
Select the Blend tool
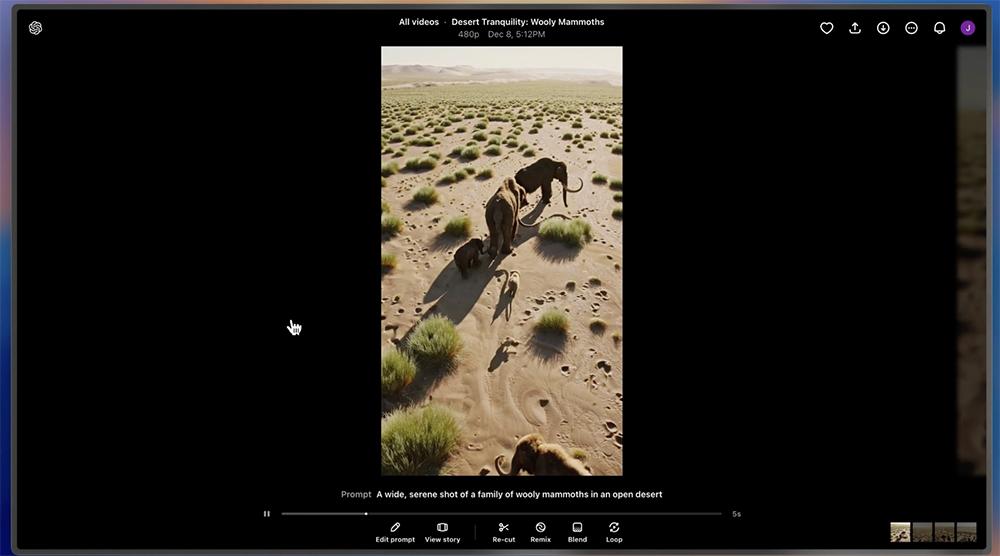(x=577, y=532)
